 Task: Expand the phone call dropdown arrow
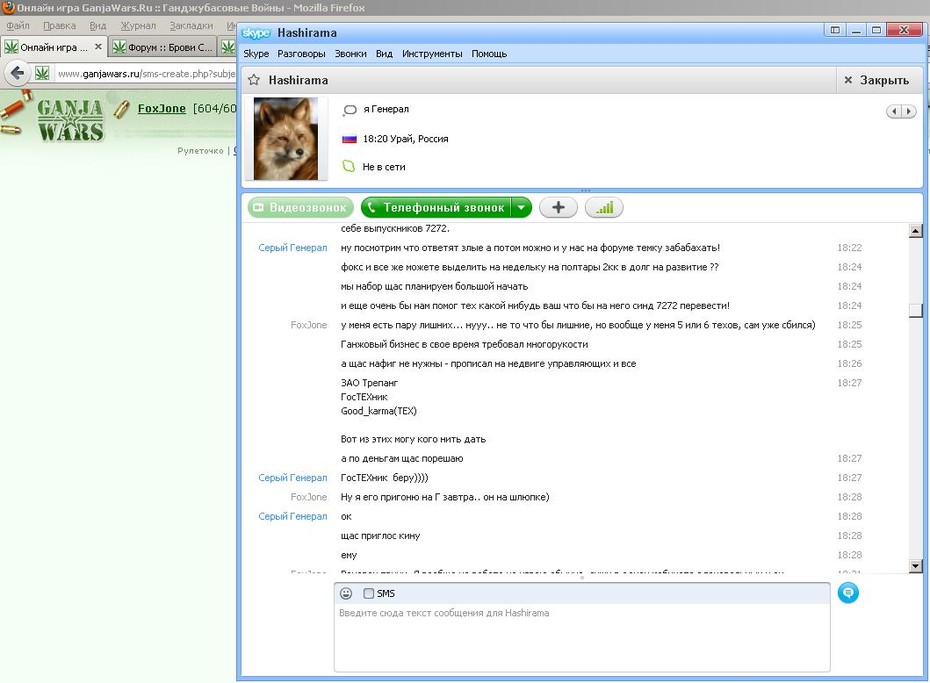521,208
